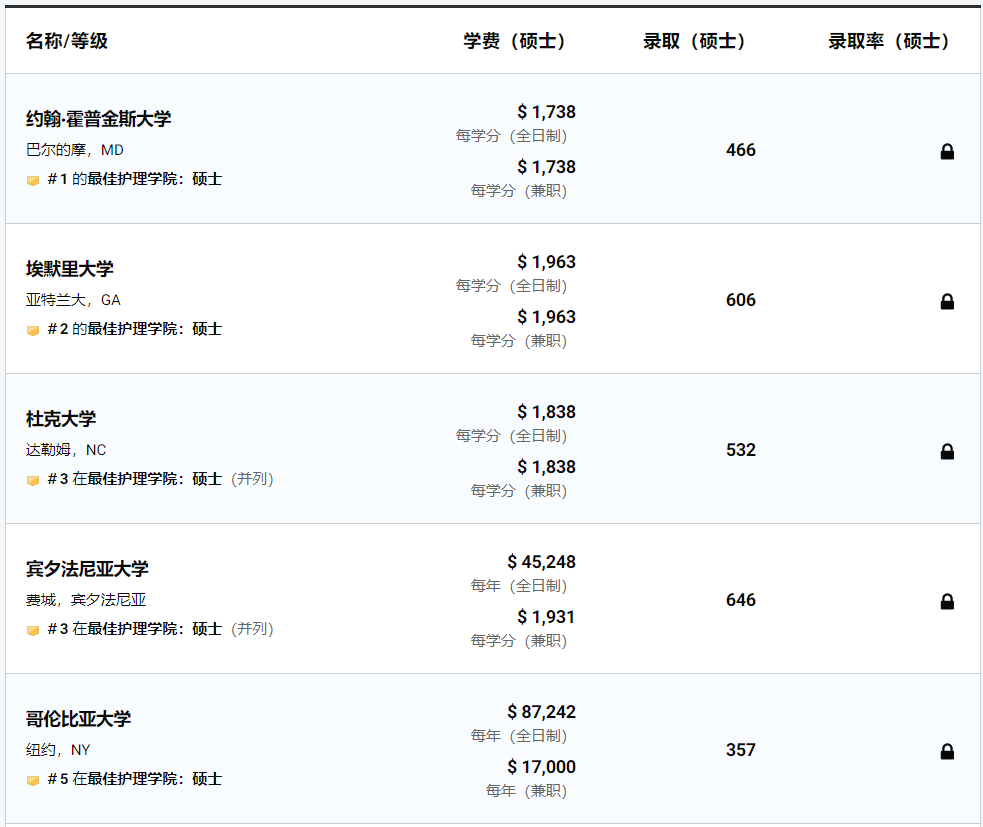The width and height of the screenshot is (983, 827).
Task: Click the #2 ranking badge icon
Action: coord(33,330)
